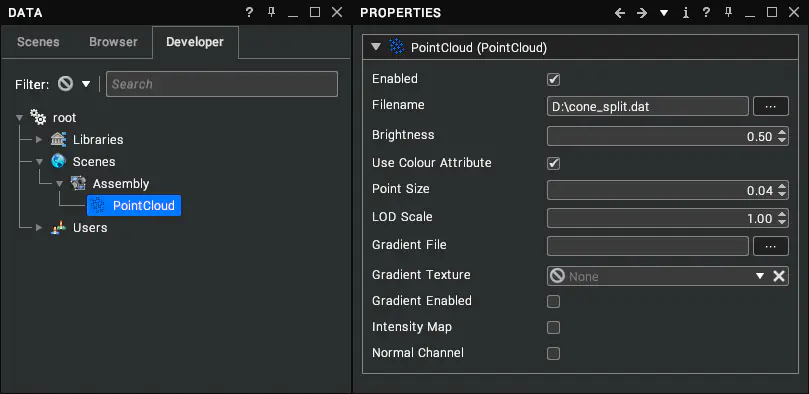
Task: Collapse the Scenes tree node
Action: point(39,161)
